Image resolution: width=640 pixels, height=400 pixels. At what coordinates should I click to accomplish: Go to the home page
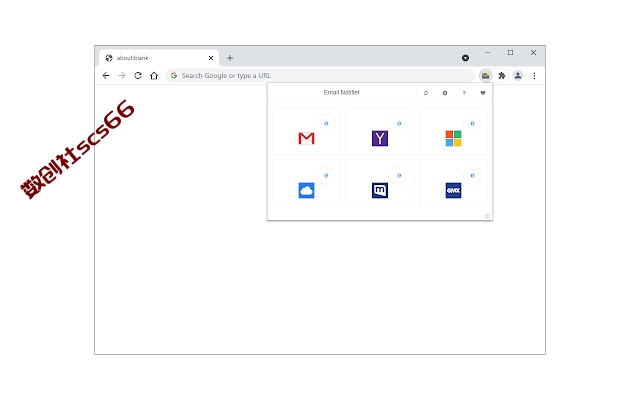click(x=154, y=76)
